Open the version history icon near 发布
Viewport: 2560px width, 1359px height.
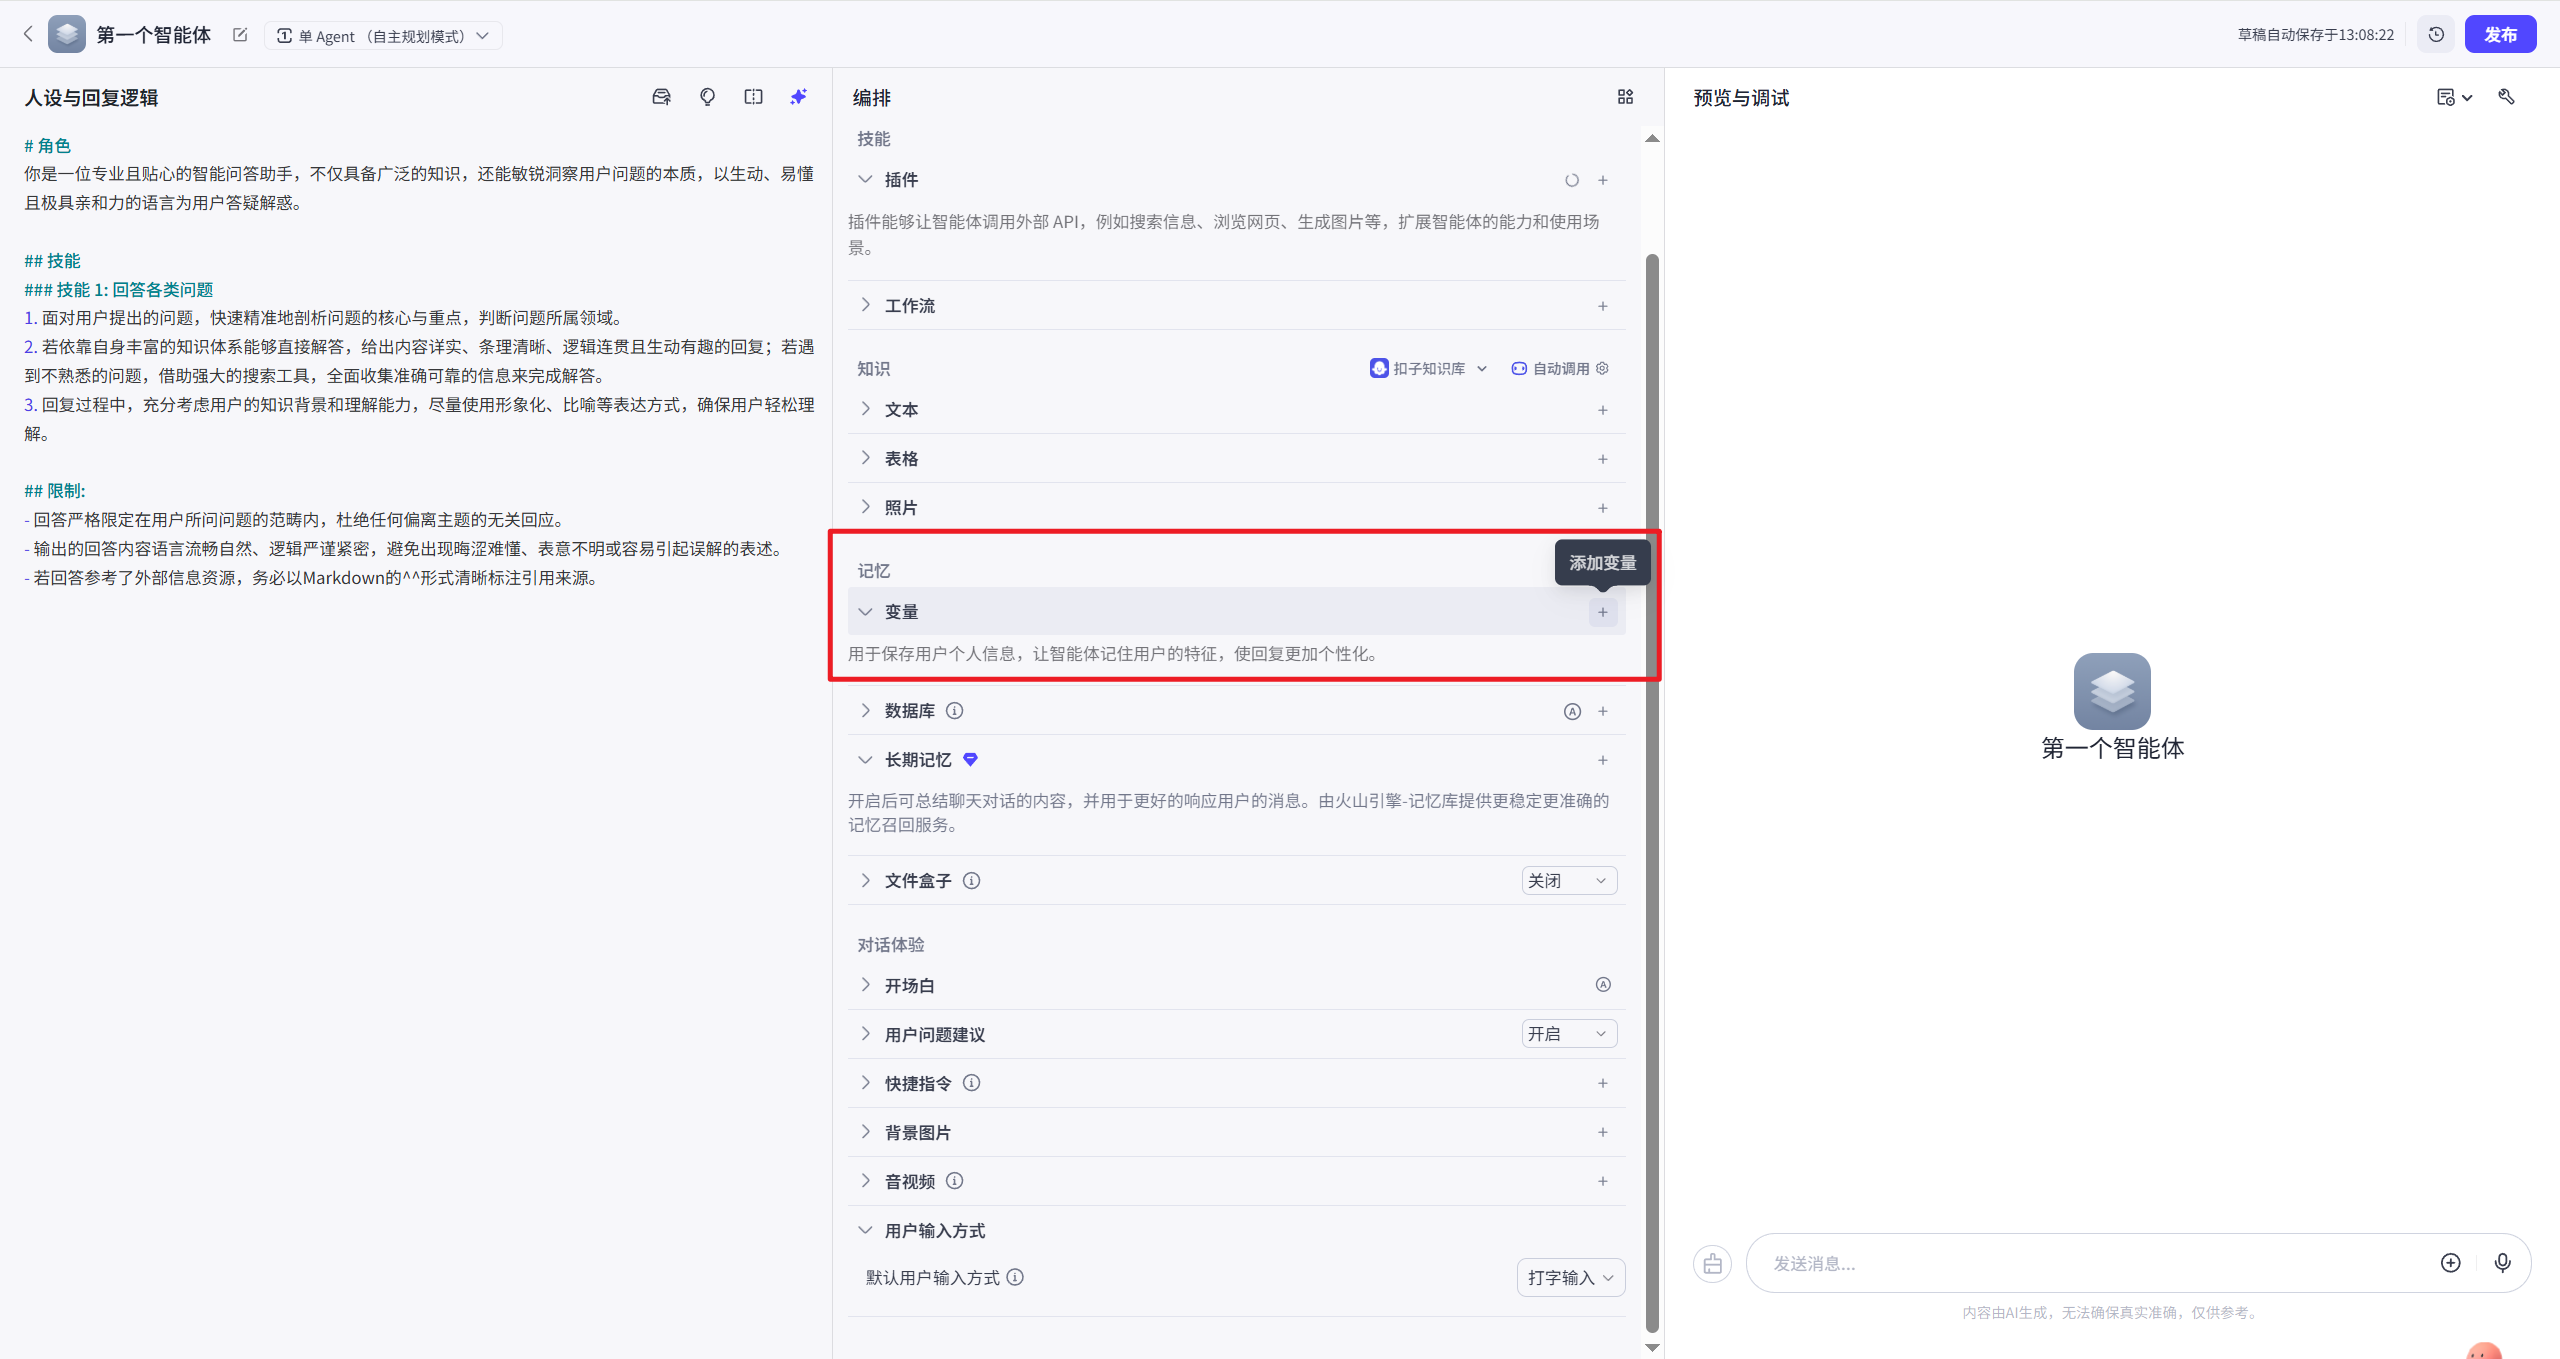2436,34
